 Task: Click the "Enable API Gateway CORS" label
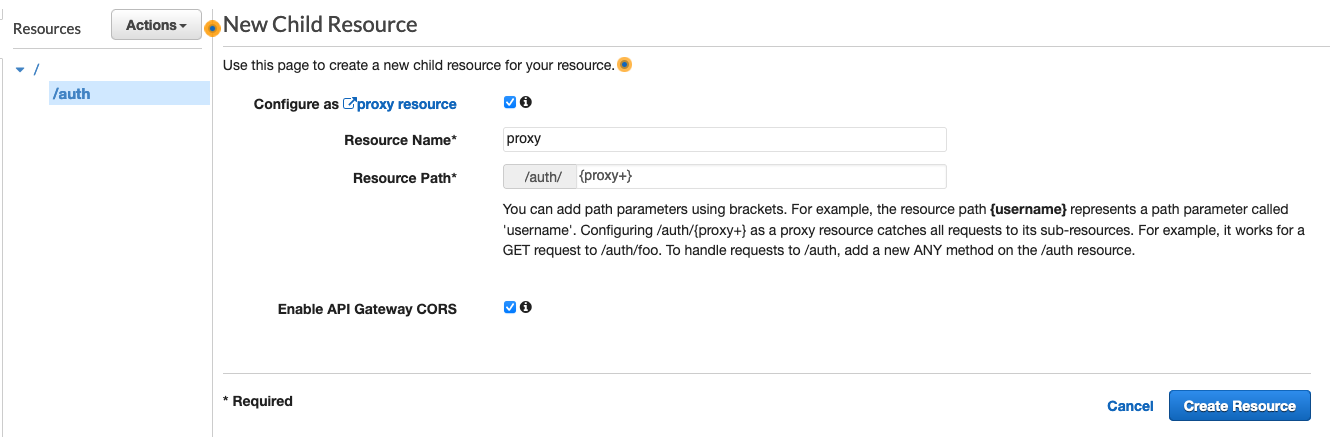point(367,309)
